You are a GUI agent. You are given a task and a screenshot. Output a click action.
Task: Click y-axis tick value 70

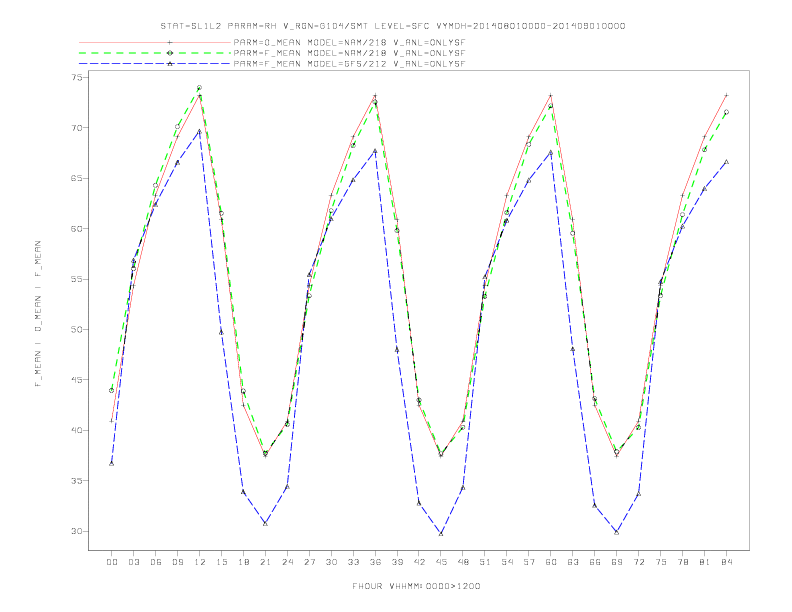click(77, 128)
